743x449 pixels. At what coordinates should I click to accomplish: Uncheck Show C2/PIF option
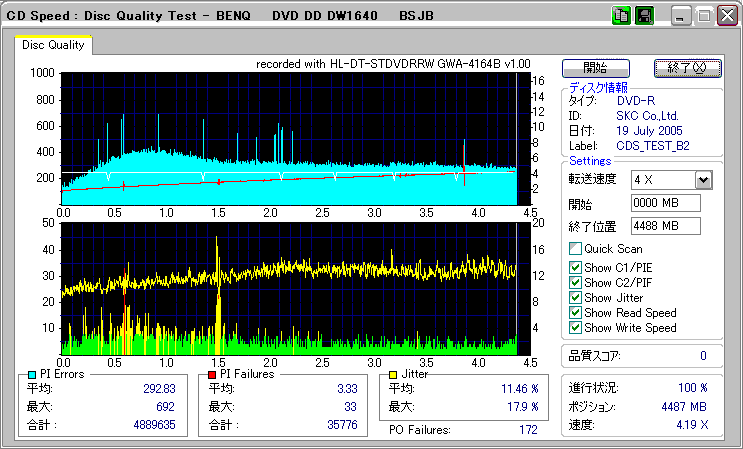point(575,282)
